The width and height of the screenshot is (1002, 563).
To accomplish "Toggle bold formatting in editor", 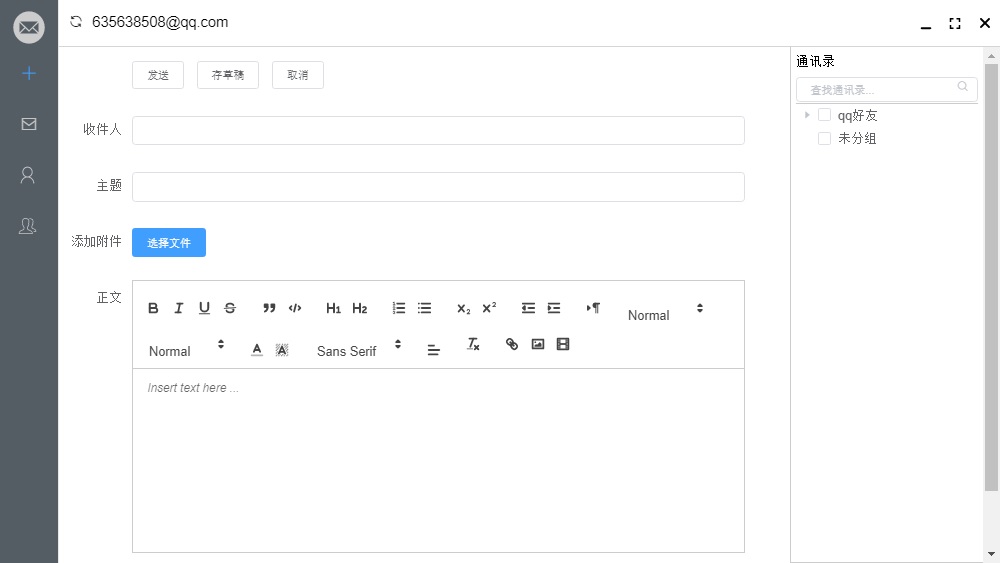I will pos(153,308).
